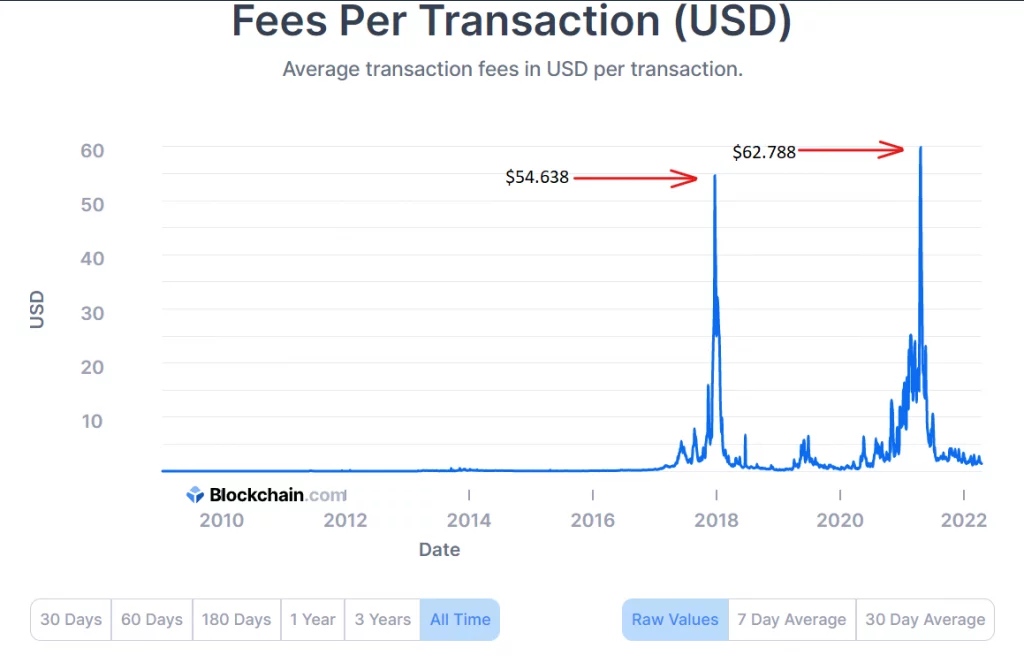1024x663 pixels.
Task: Select the 30 Days range
Action: pyautogui.click(x=71, y=619)
